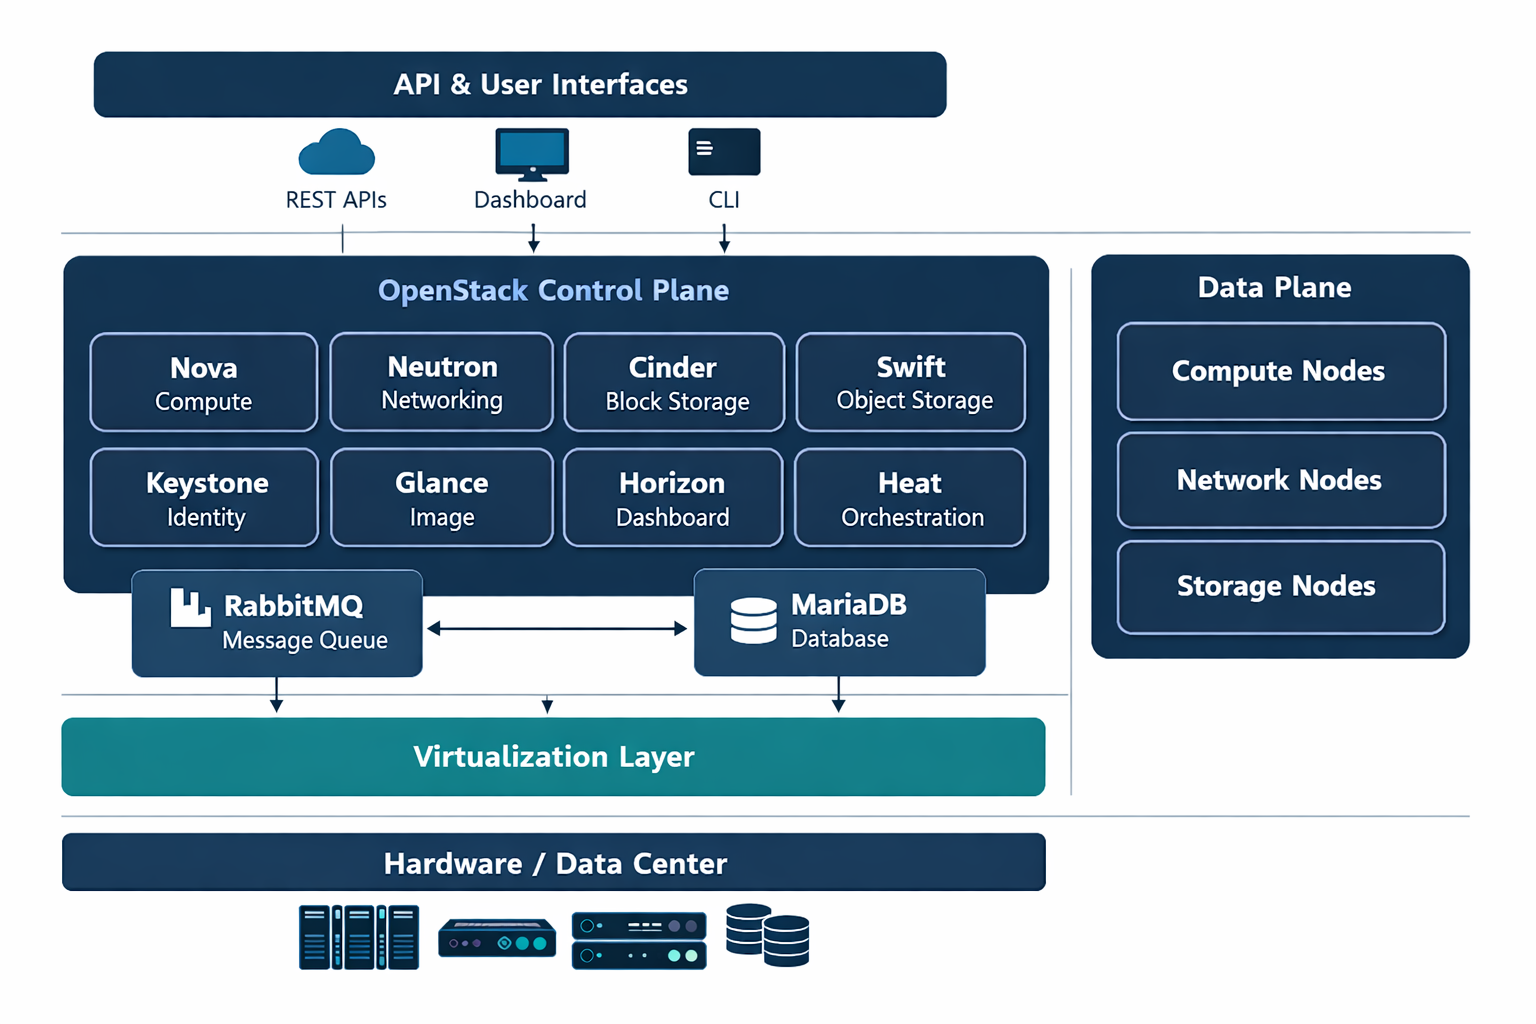
Task: Click the API & User Interfaces banner
Action: click(520, 85)
